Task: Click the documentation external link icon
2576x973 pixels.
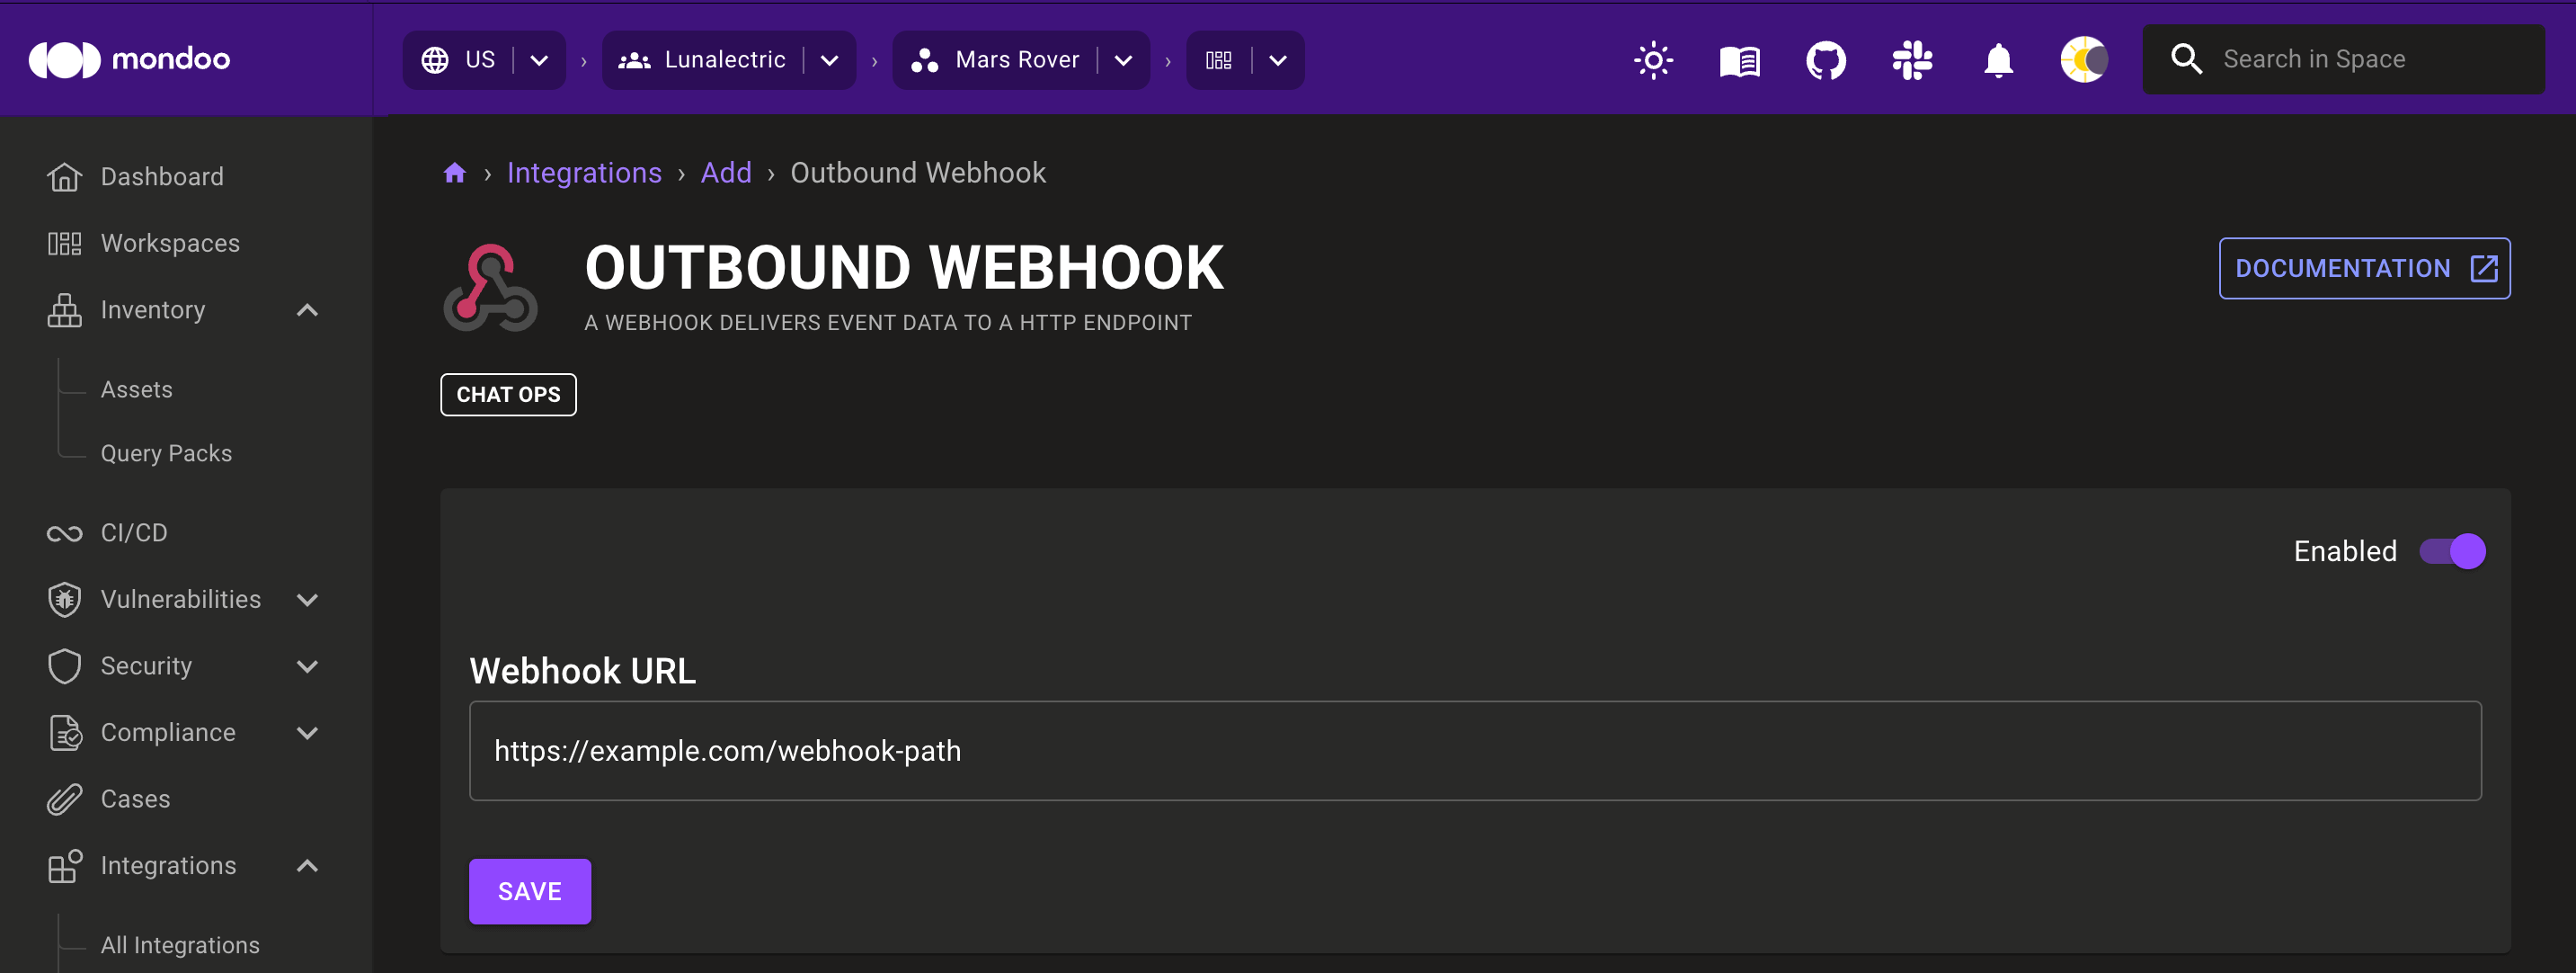Action: [x=2481, y=268]
